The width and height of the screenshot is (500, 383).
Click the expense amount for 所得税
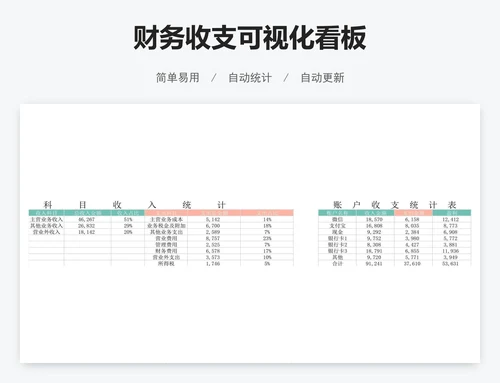pos(213,264)
